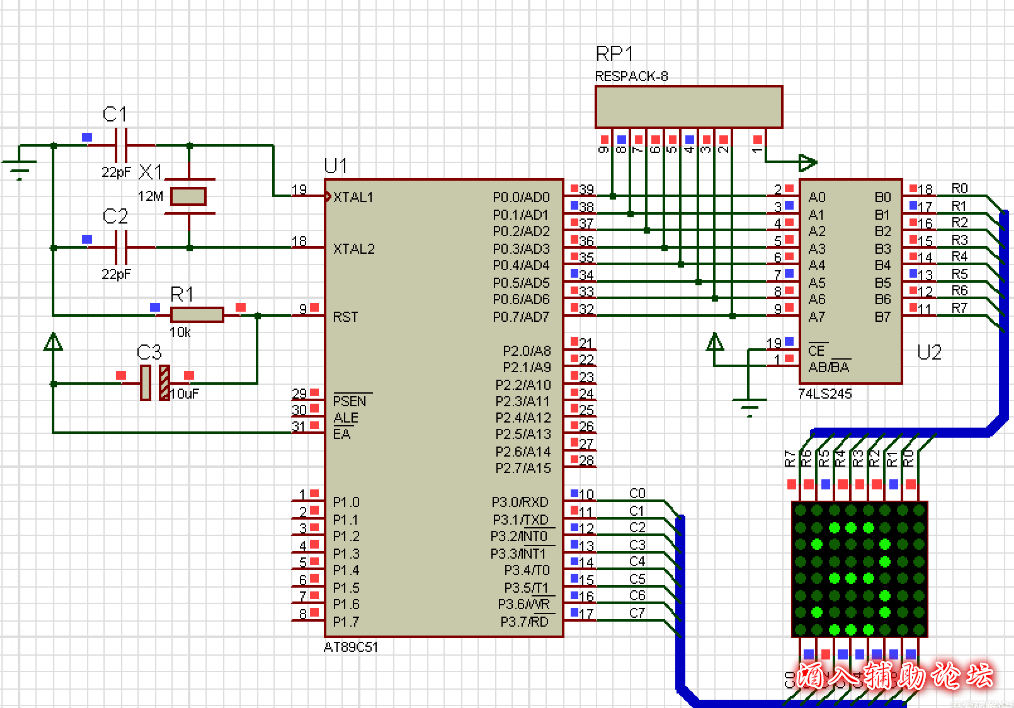Select the 74LS245 part name label
This screenshot has height=708, width=1014.
pos(825,394)
